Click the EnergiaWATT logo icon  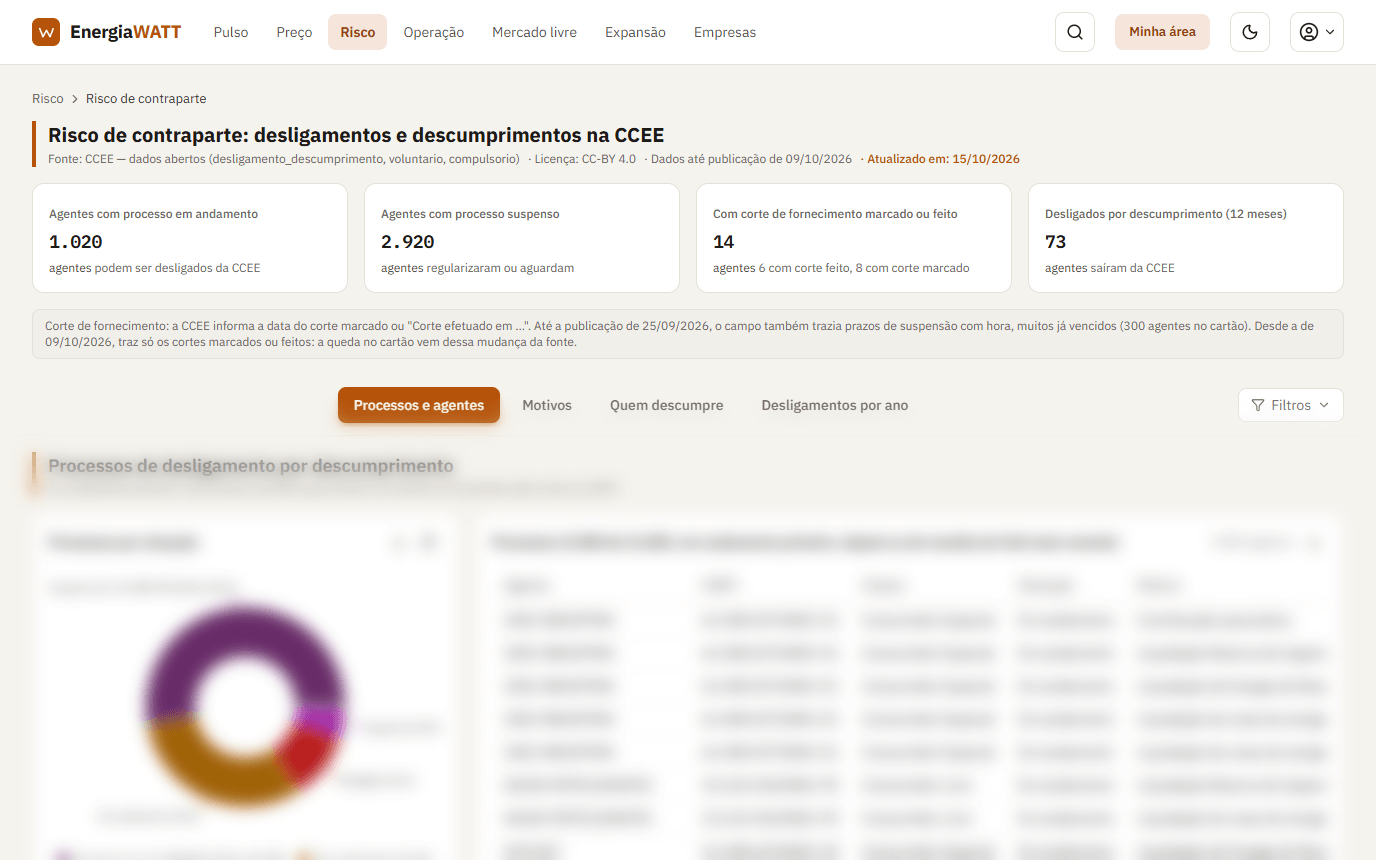coord(46,32)
